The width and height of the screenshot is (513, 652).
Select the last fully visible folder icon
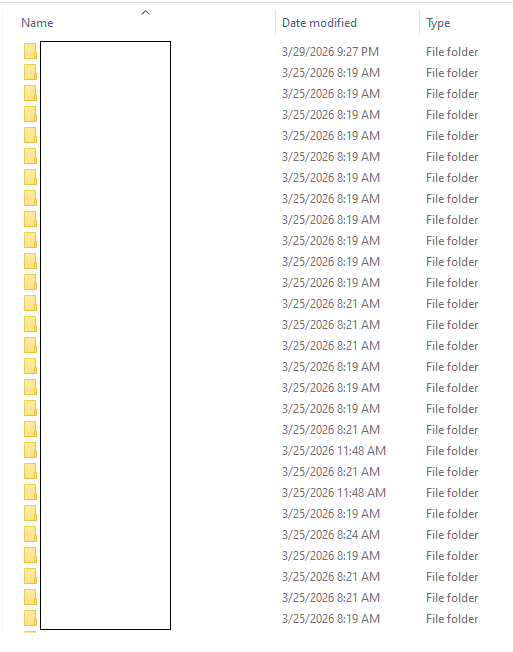[x=30, y=618]
